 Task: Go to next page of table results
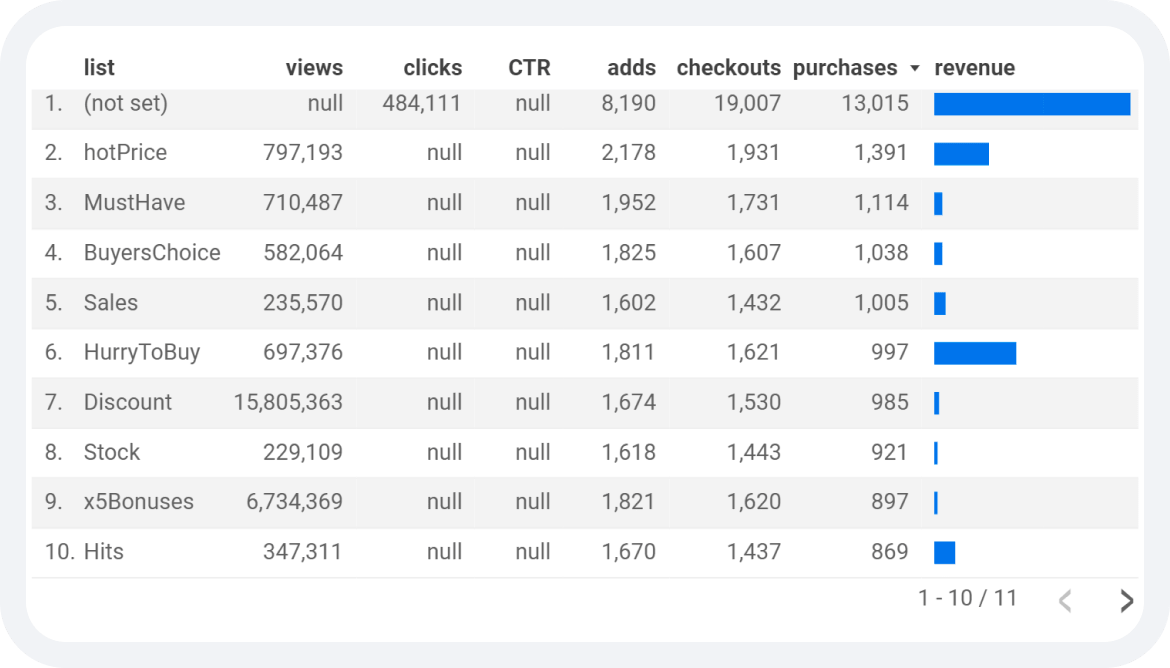pos(1127,600)
